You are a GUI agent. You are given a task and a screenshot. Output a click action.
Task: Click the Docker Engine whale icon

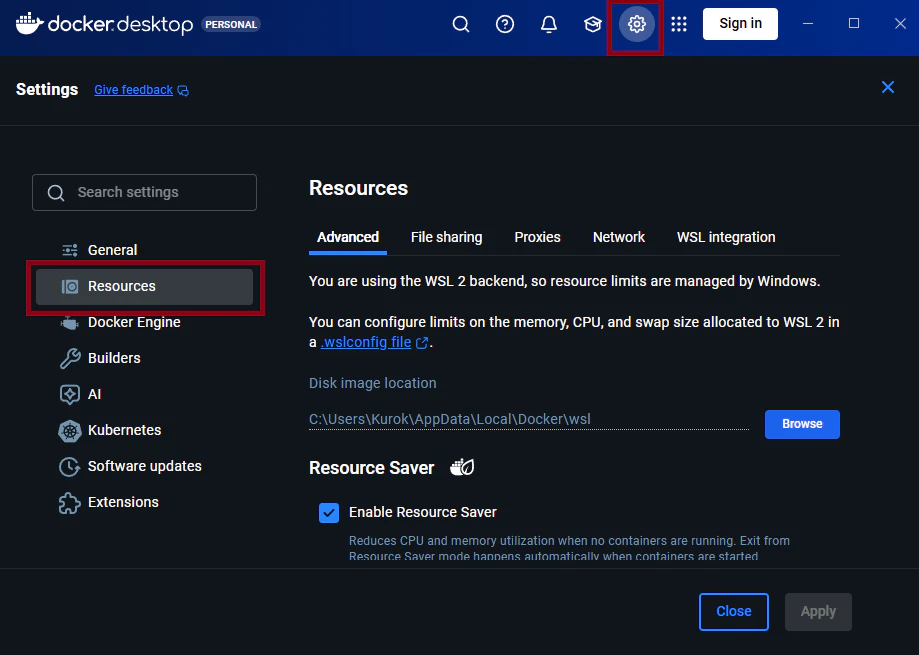tap(69, 323)
